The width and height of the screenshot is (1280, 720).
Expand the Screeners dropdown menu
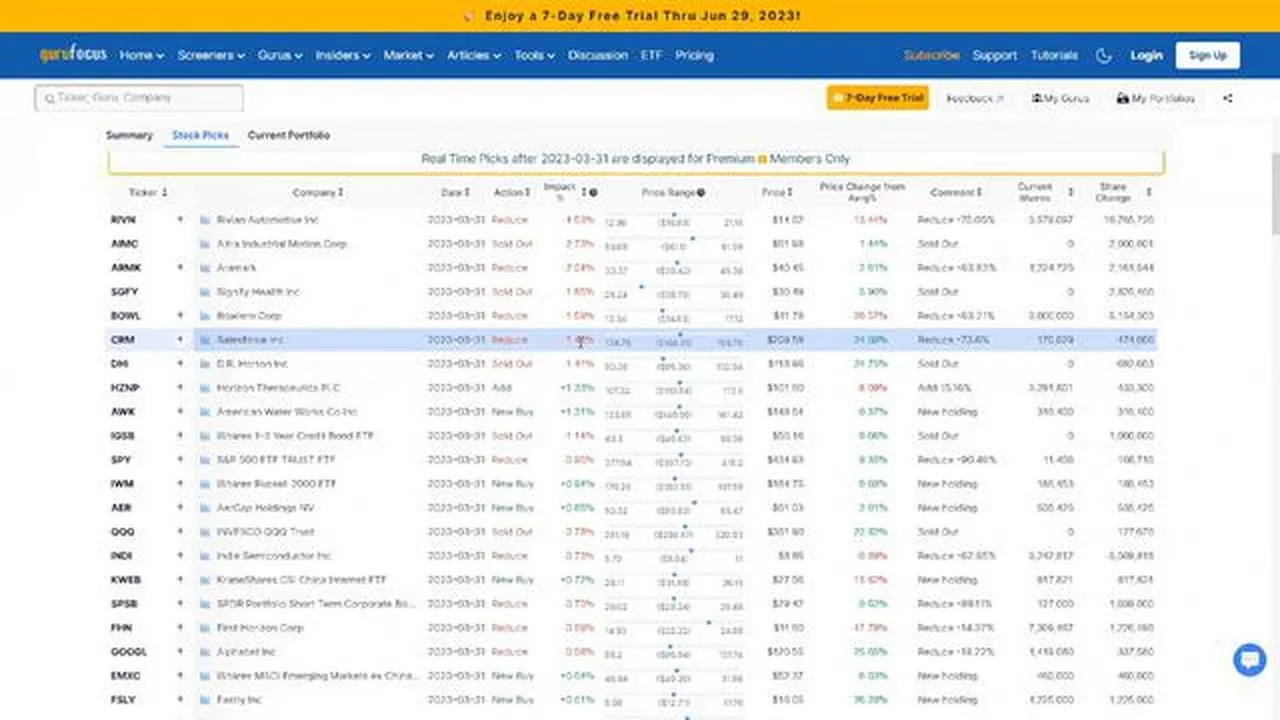coord(211,56)
